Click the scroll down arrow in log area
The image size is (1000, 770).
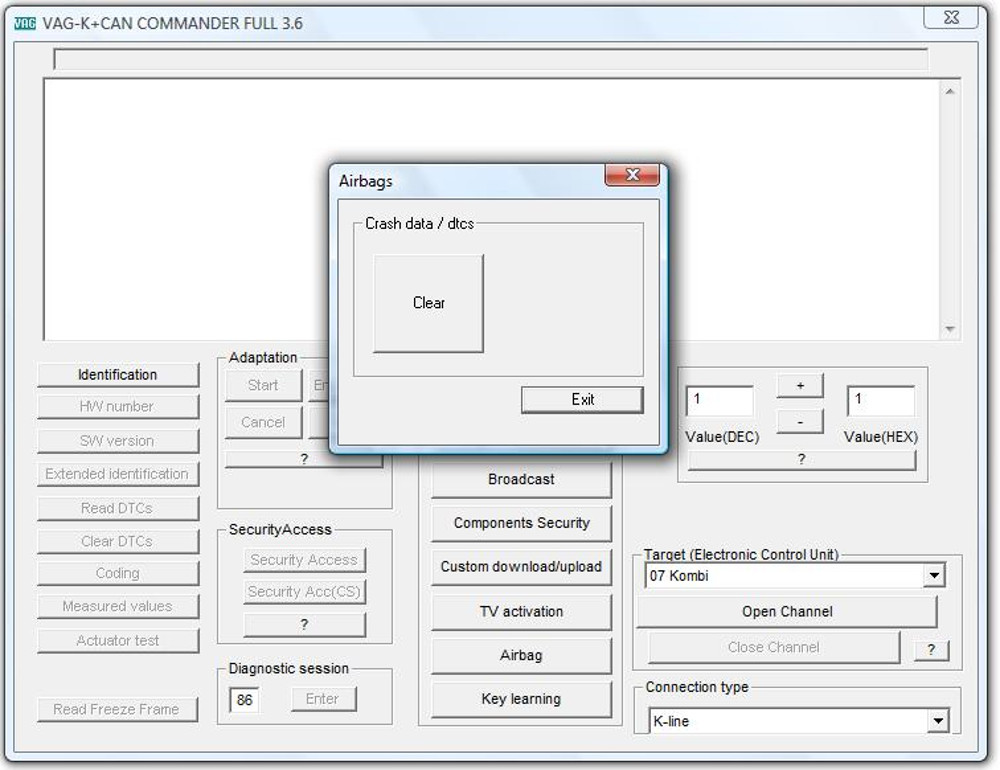click(950, 329)
